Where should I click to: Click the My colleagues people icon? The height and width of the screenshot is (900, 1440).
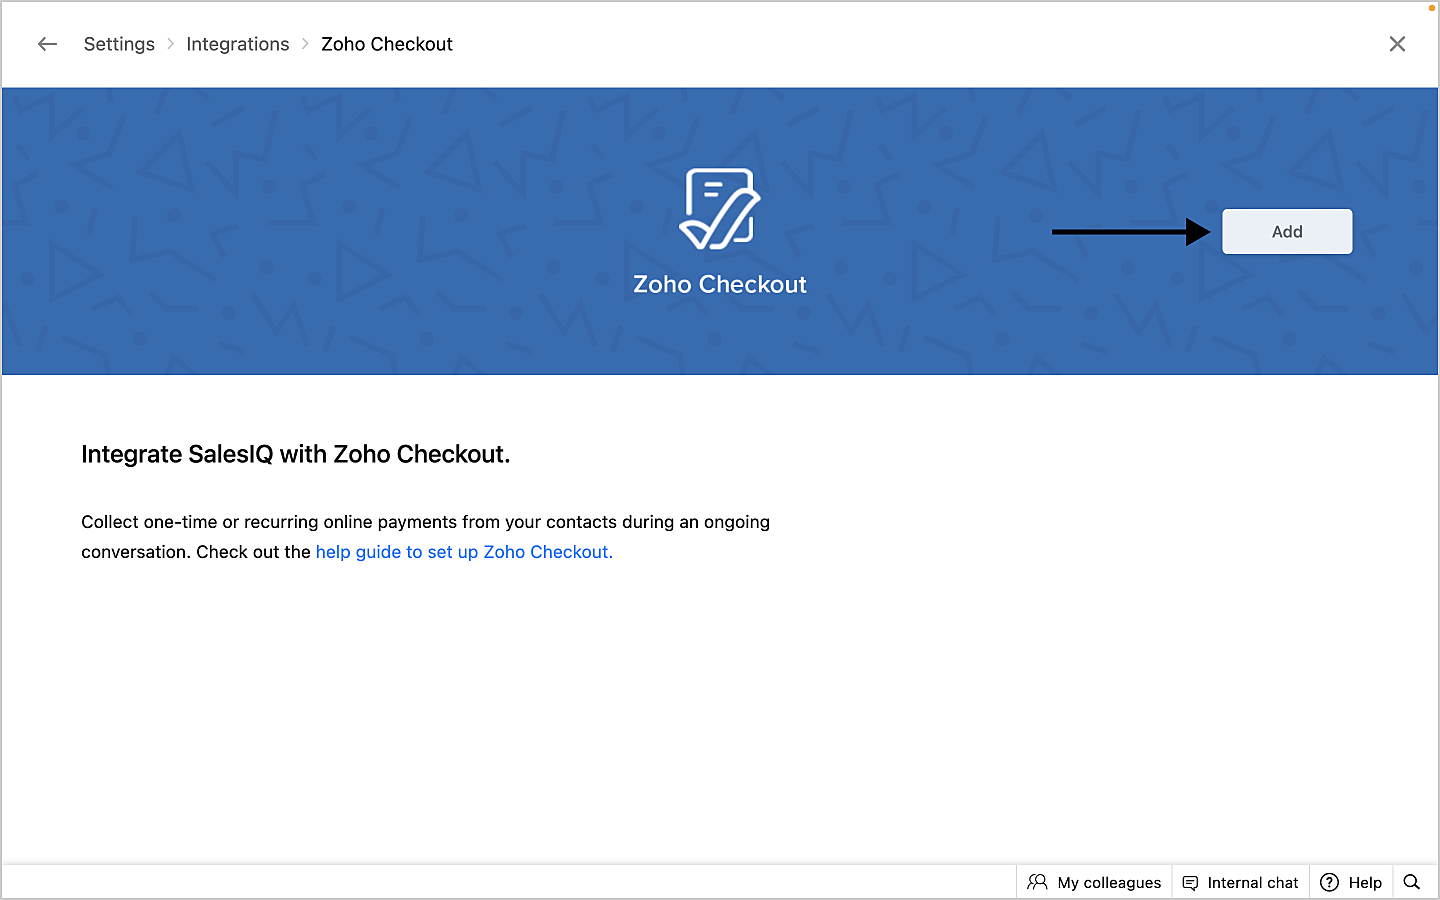[1037, 882]
